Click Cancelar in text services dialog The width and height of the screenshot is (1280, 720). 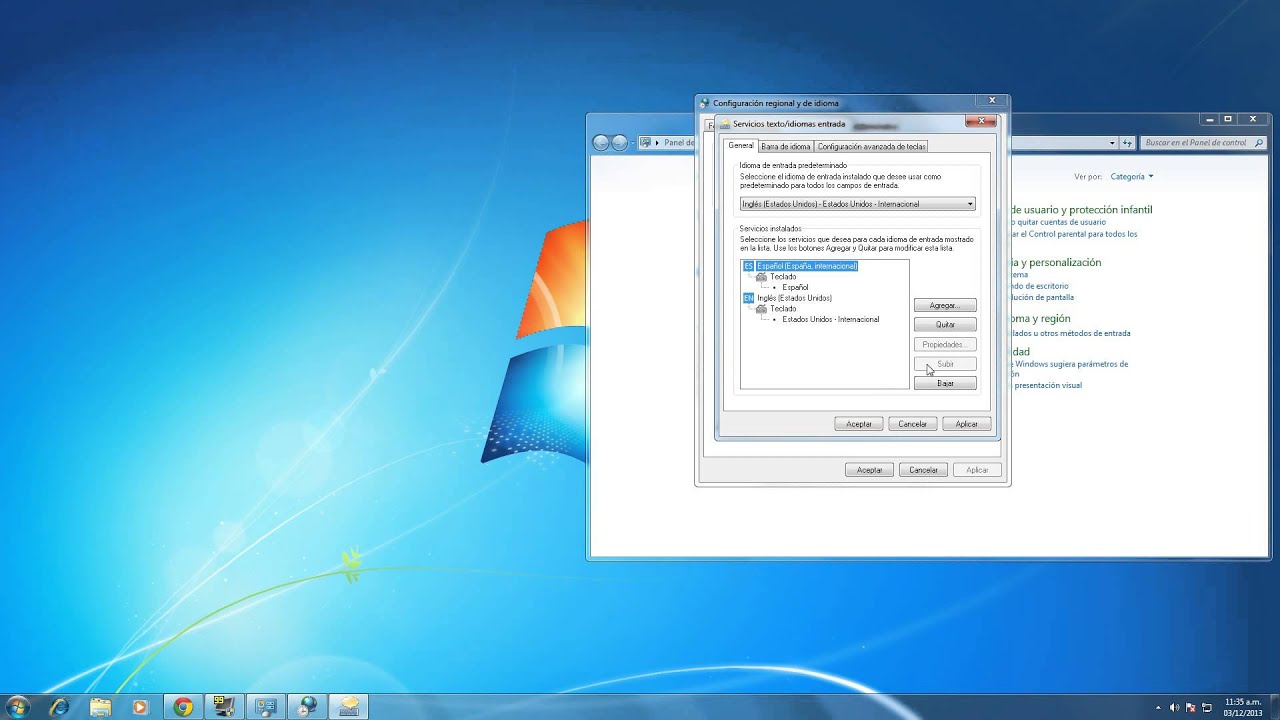pyautogui.click(x=912, y=424)
